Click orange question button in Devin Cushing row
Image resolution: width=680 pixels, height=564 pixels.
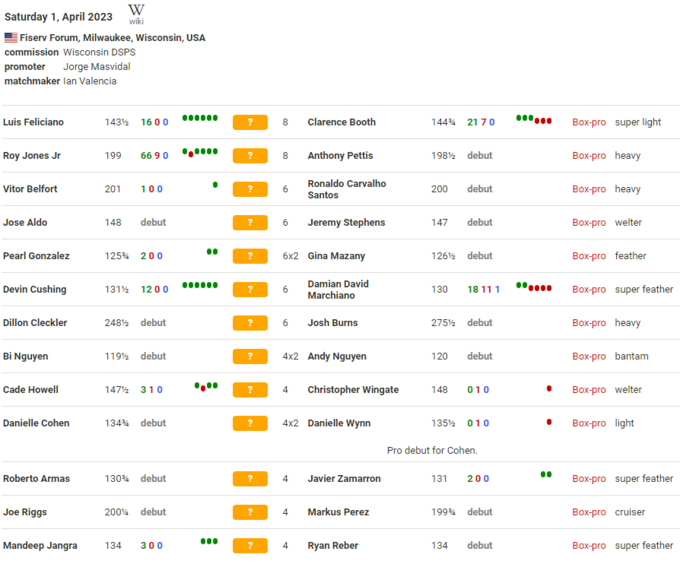click(x=250, y=290)
